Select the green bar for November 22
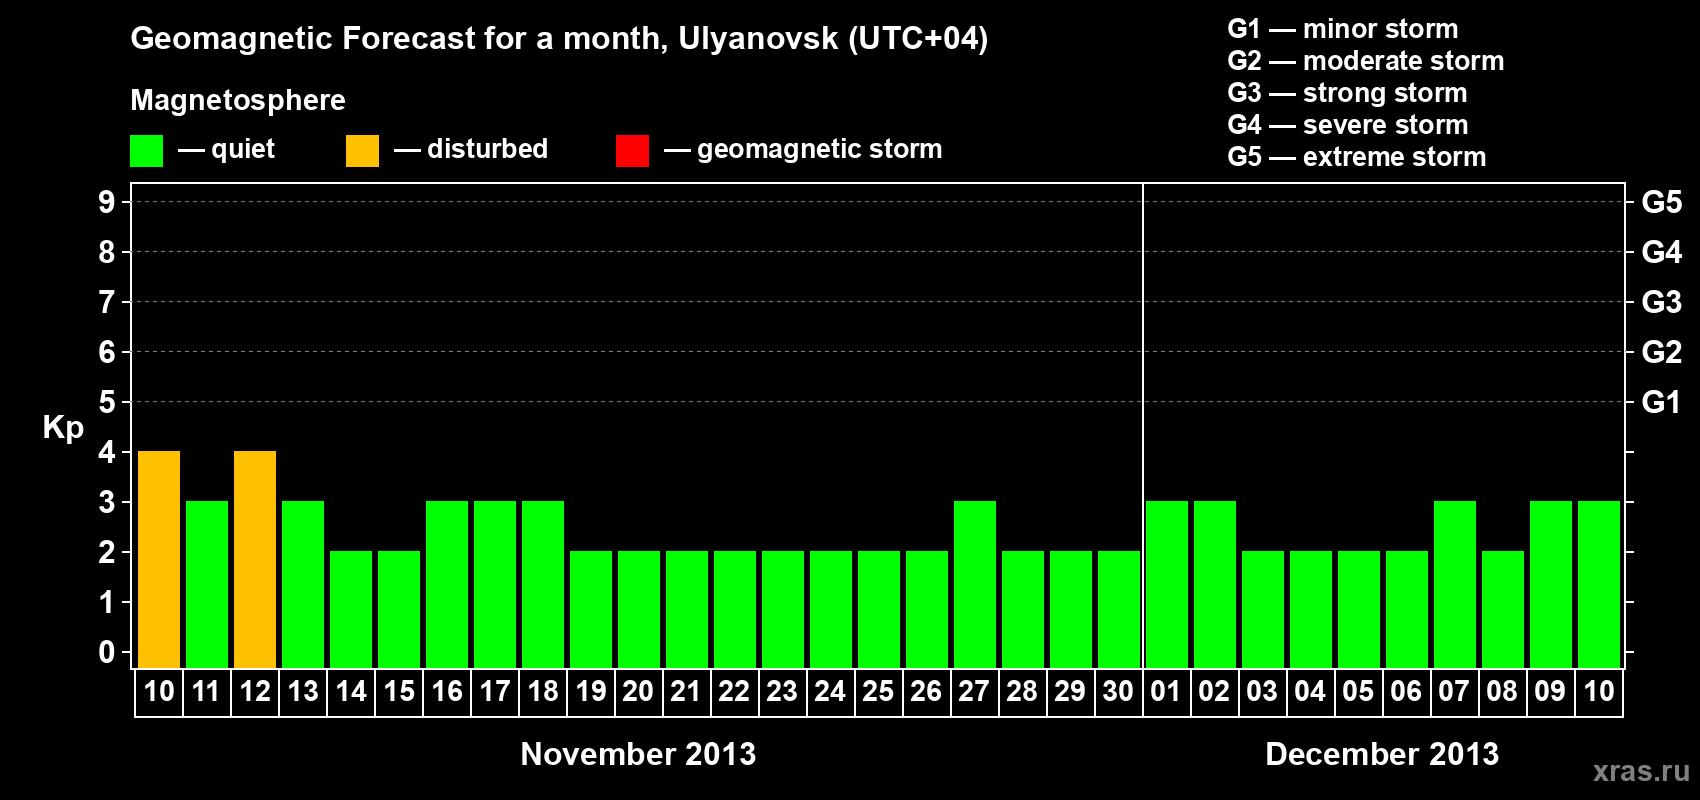The image size is (1700, 800). pos(735,609)
